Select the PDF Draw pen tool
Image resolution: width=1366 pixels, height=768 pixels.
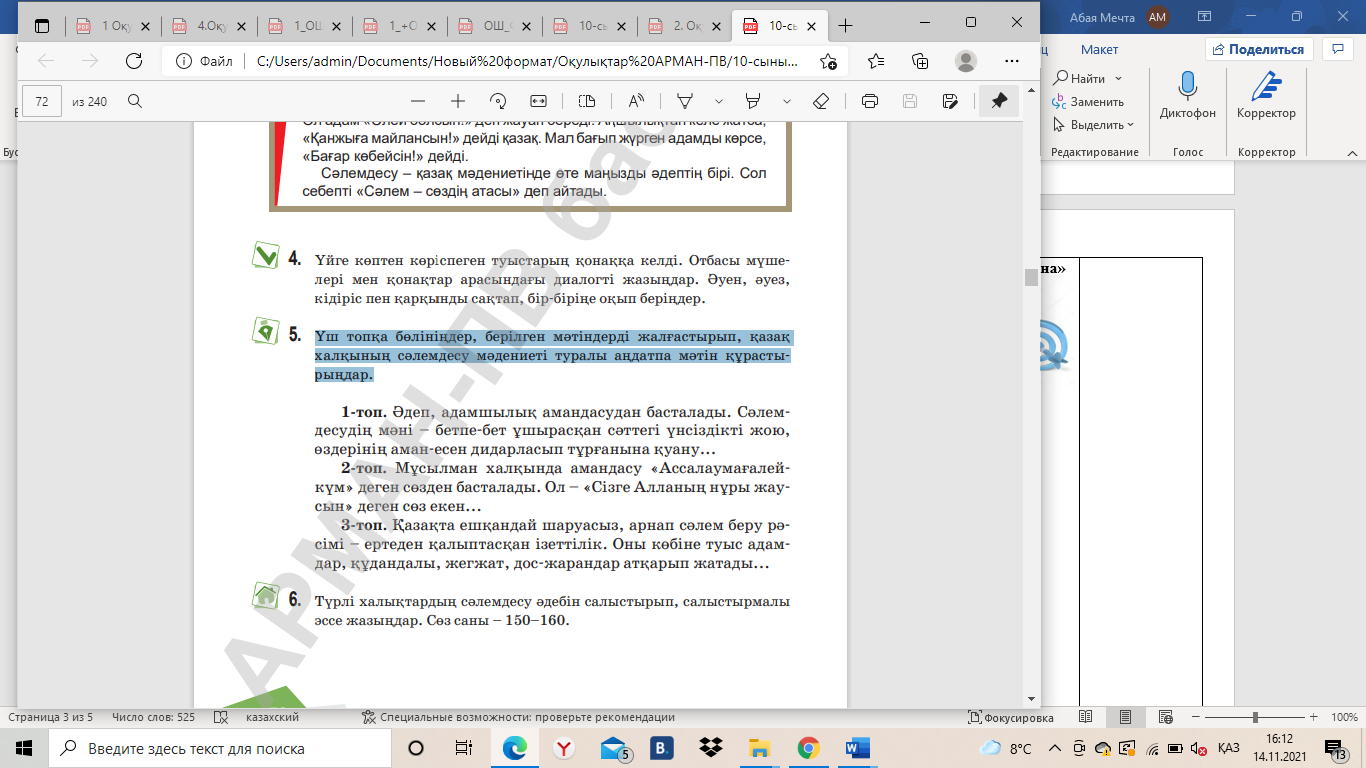(x=686, y=101)
